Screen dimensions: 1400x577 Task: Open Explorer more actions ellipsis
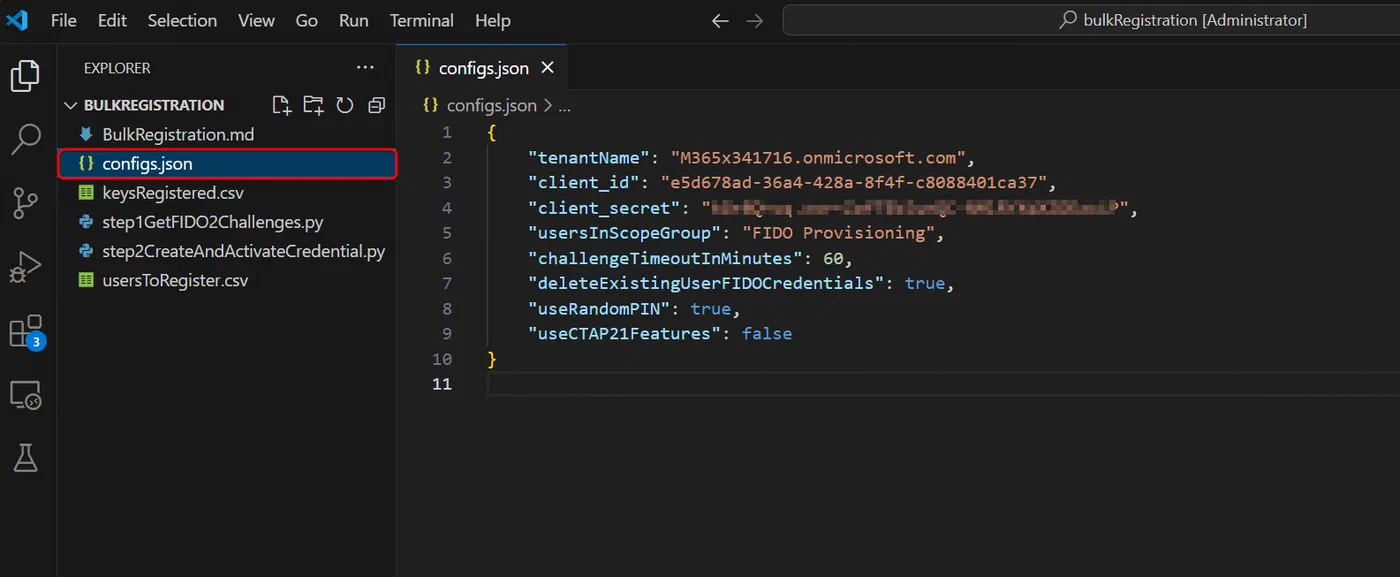click(364, 68)
